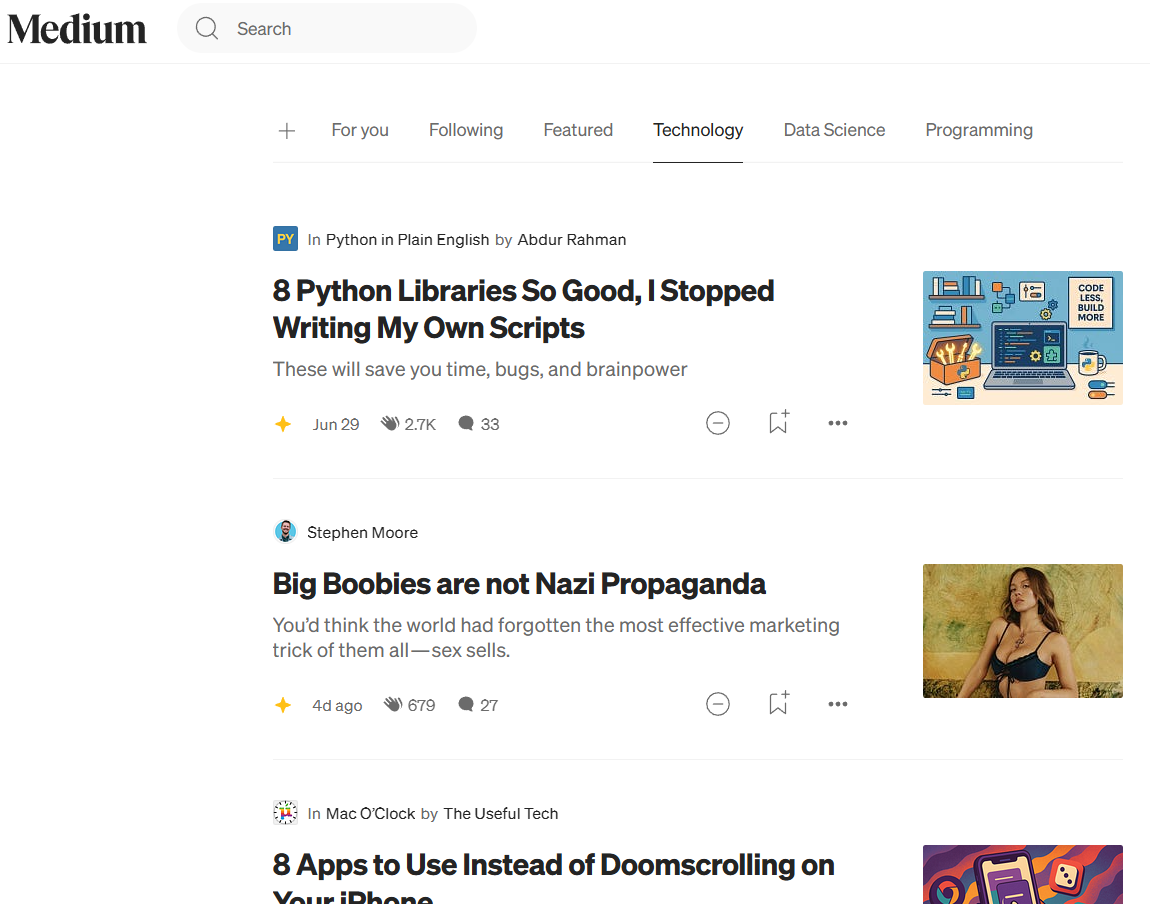This screenshot has width=1150, height=904.
Task: Open the 8 Apps Instead of Doomscrolling article
Action: click(554, 877)
